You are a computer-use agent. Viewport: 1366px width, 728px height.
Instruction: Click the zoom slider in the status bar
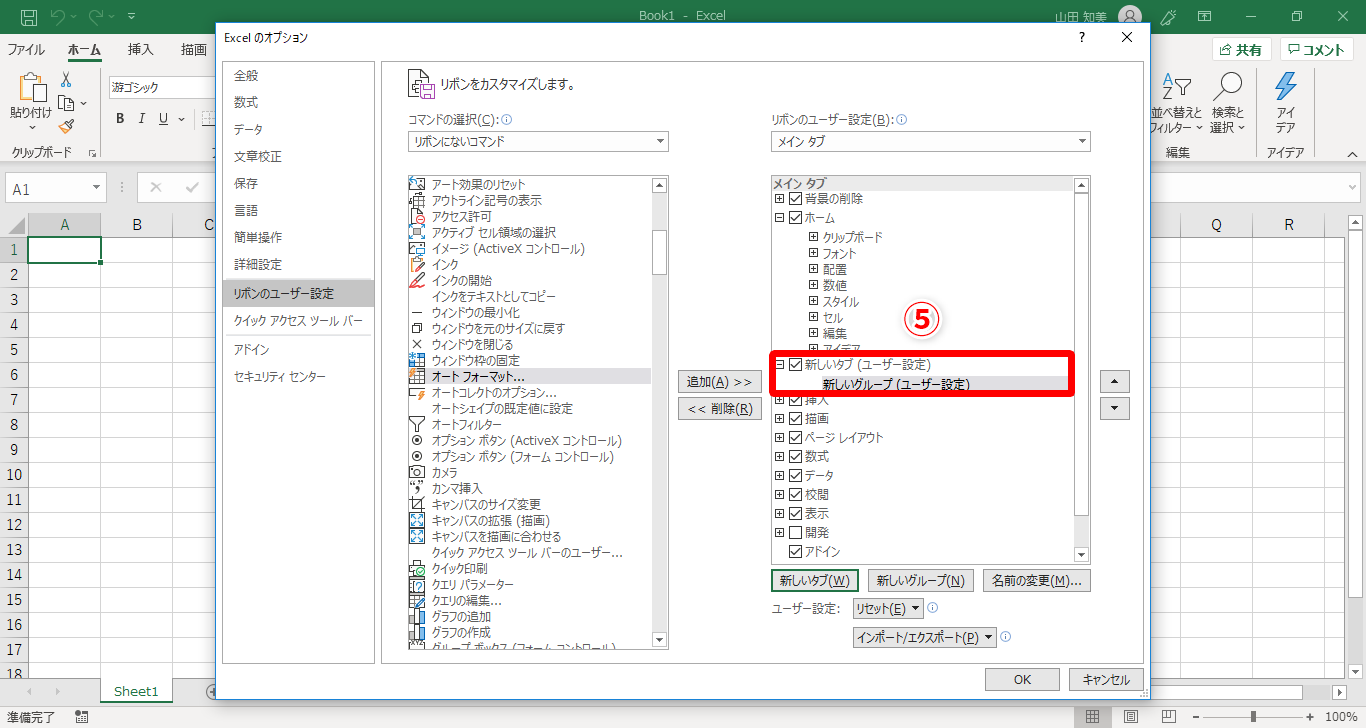(x=1254, y=717)
